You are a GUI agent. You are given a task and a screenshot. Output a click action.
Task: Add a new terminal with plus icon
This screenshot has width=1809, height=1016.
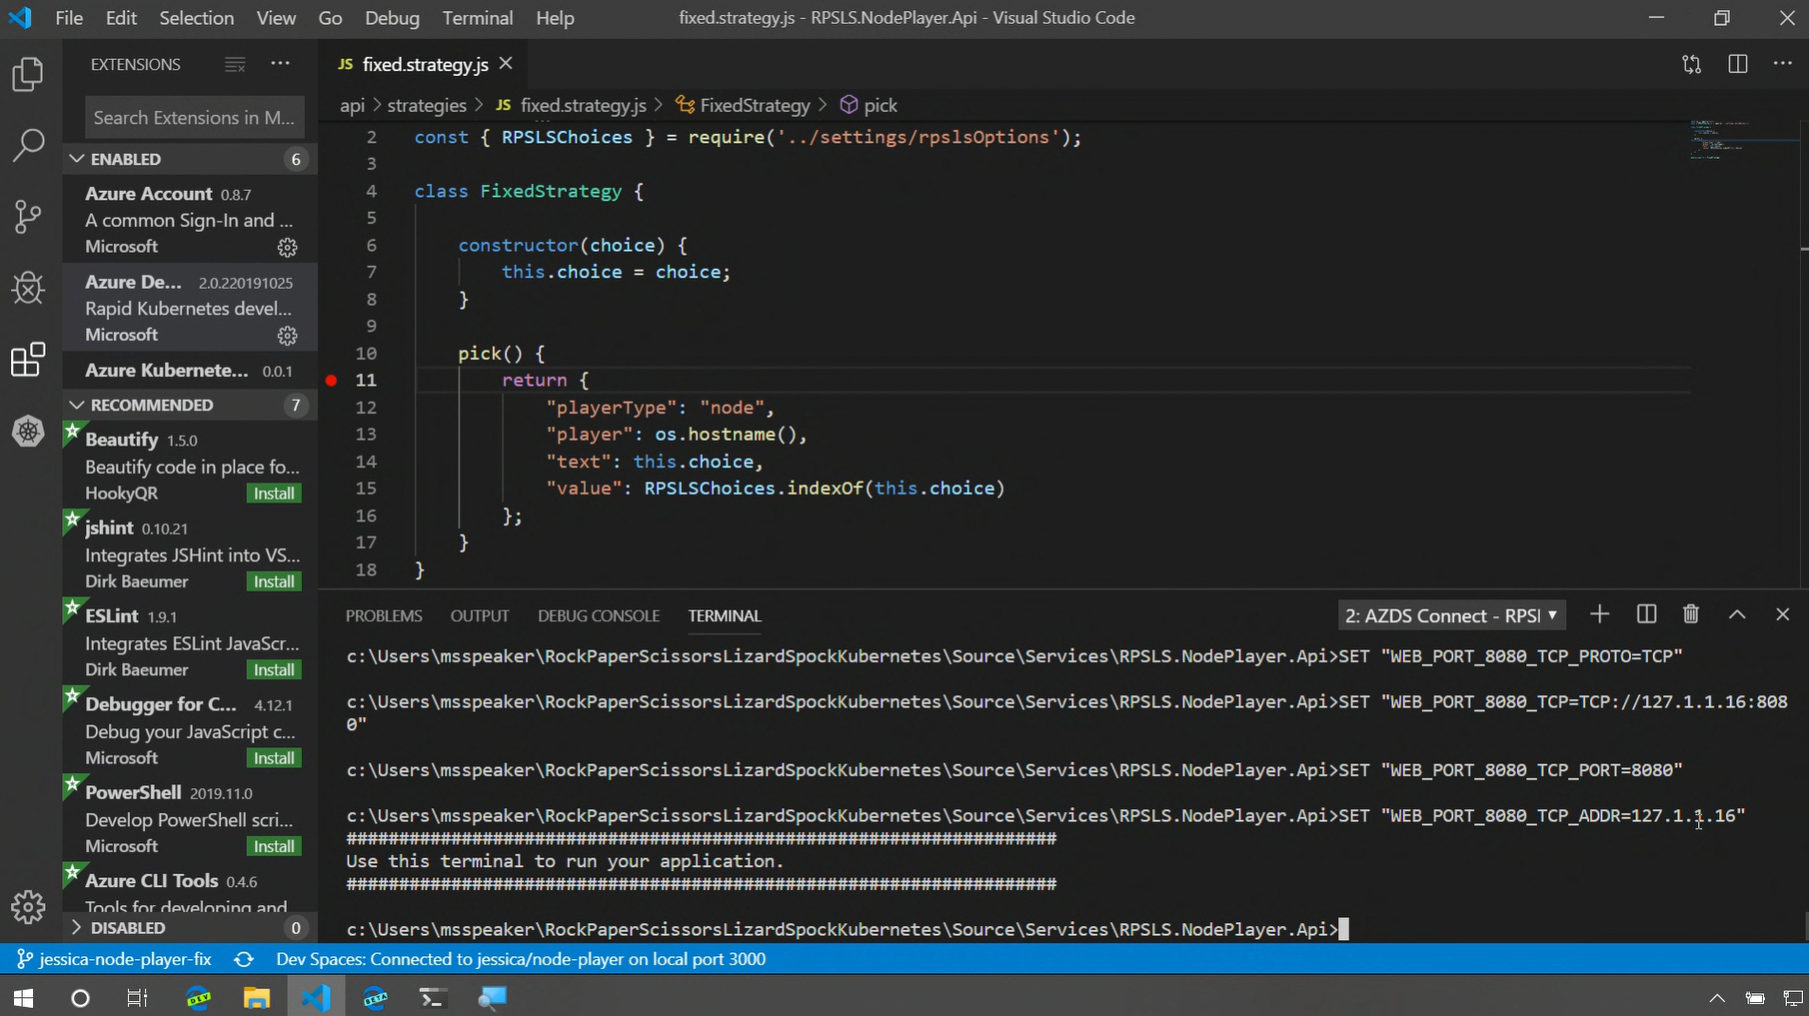1599,614
